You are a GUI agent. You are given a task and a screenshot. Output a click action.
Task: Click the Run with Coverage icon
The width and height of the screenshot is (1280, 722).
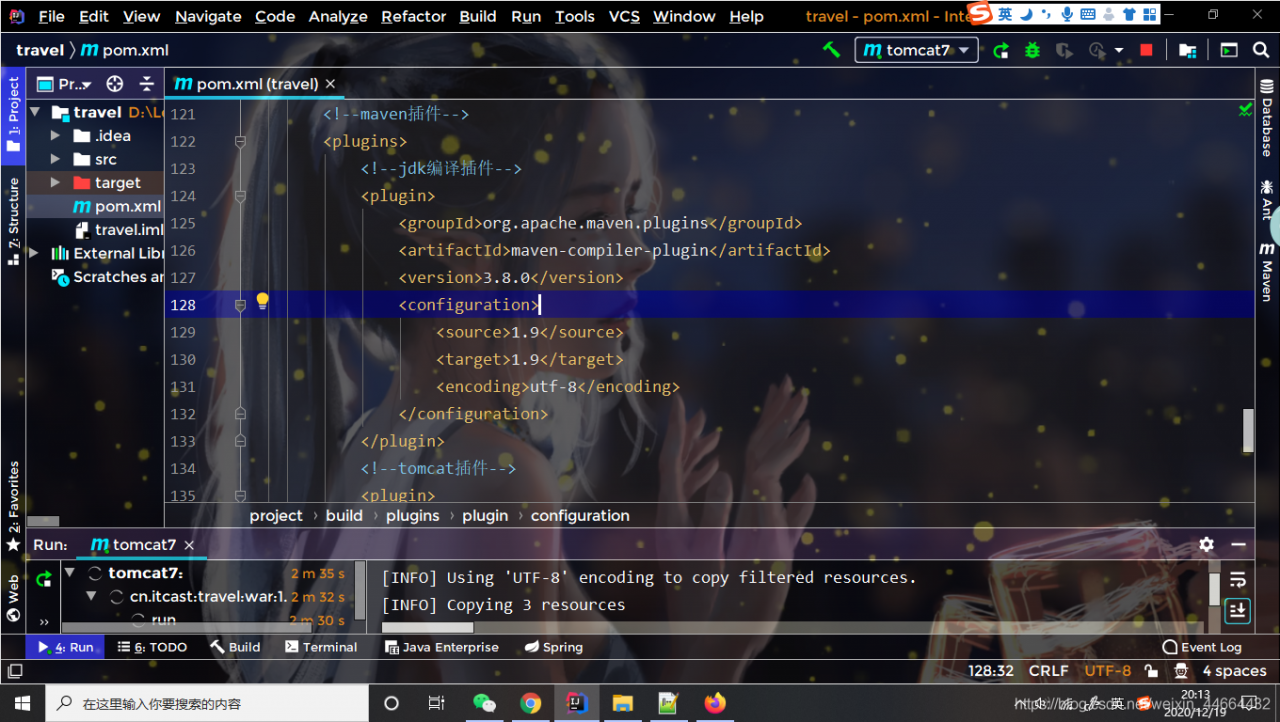coord(1064,50)
